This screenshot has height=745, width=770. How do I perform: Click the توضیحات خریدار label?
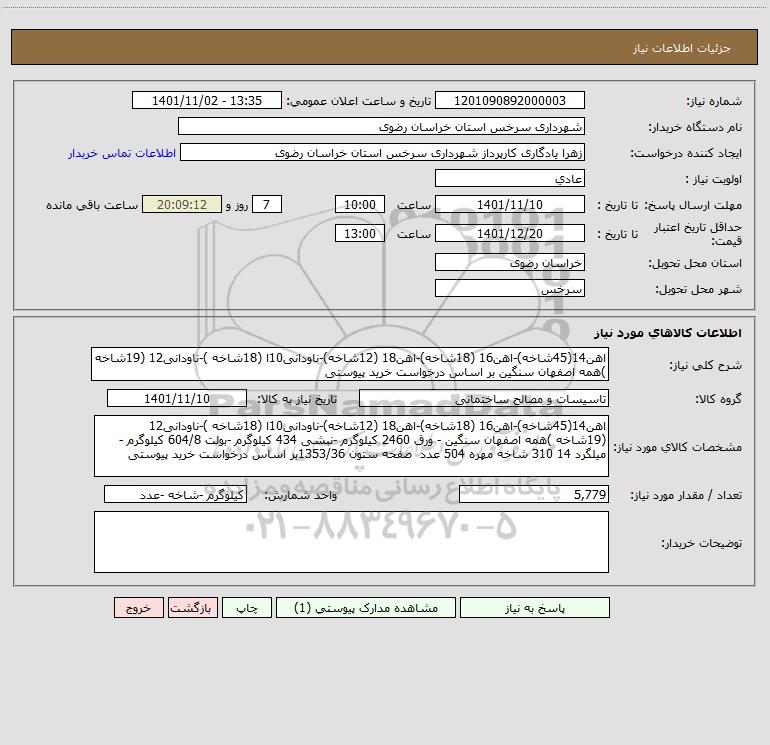(x=702, y=543)
